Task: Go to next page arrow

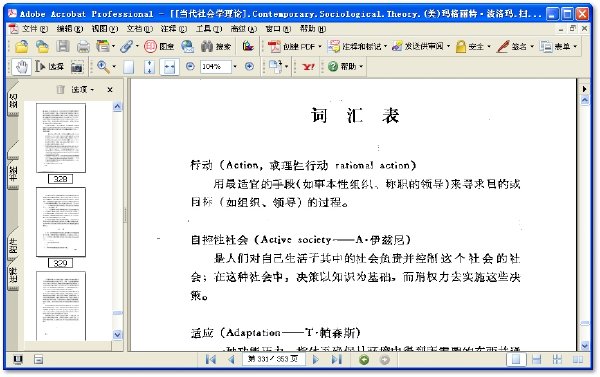Action: coord(316,359)
